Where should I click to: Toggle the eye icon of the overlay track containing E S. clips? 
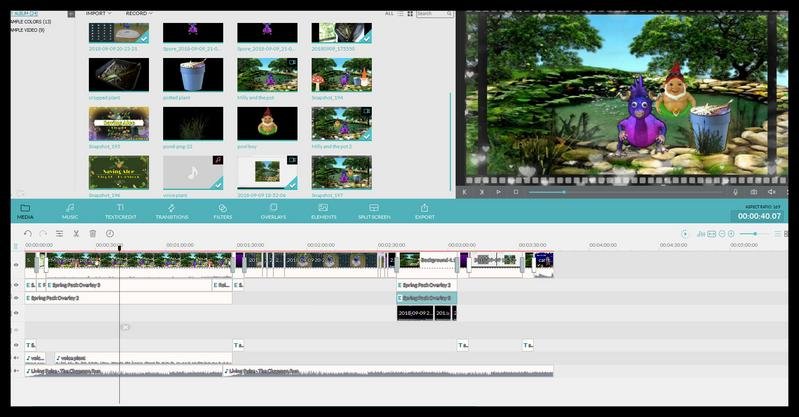[16, 285]
